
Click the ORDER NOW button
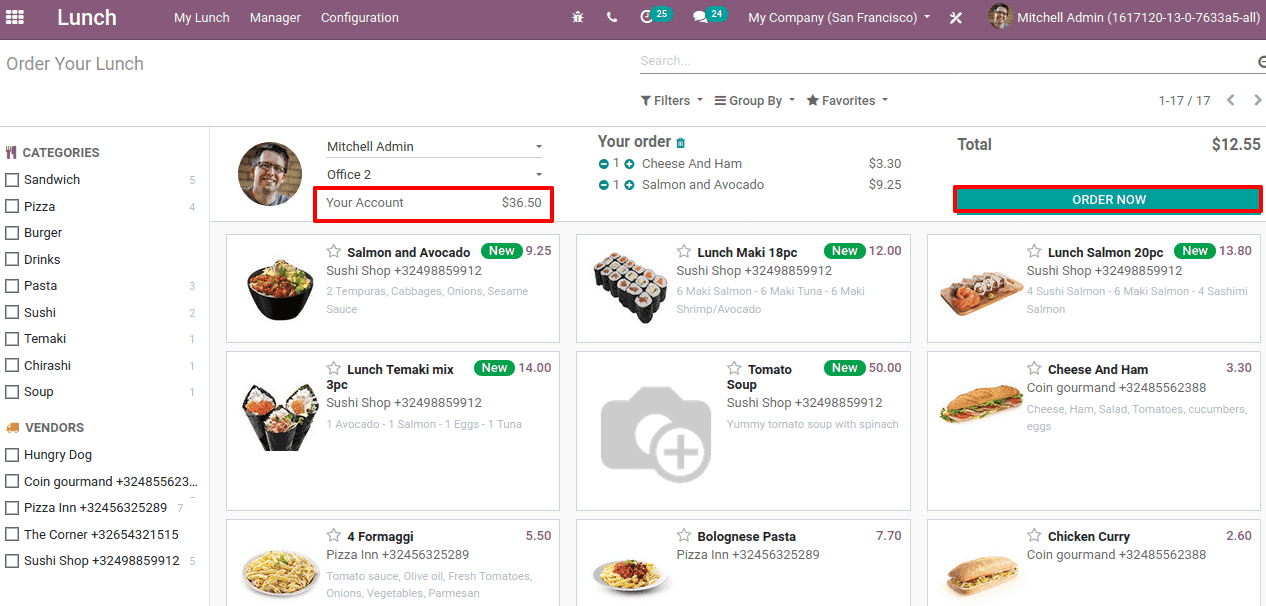pos(1108,200)
